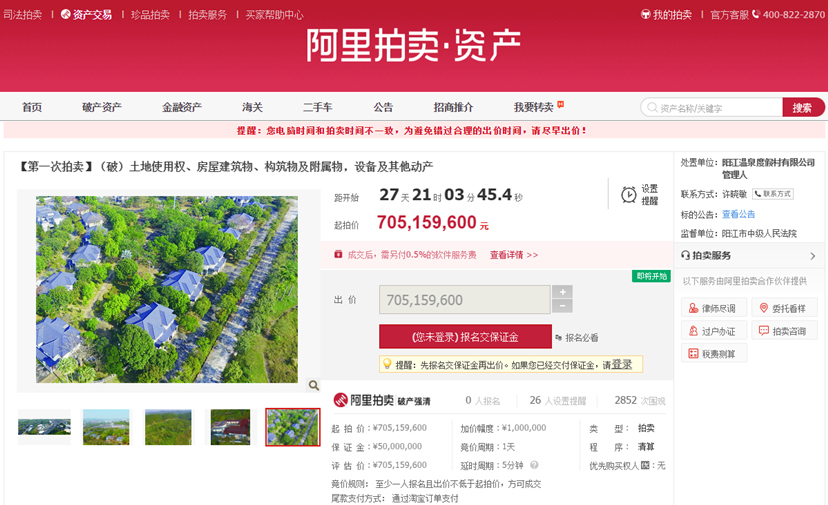This screenshot has height=505, width=828.
Task: Select the 税费测算 service
Action: click(x=714, y=353)
